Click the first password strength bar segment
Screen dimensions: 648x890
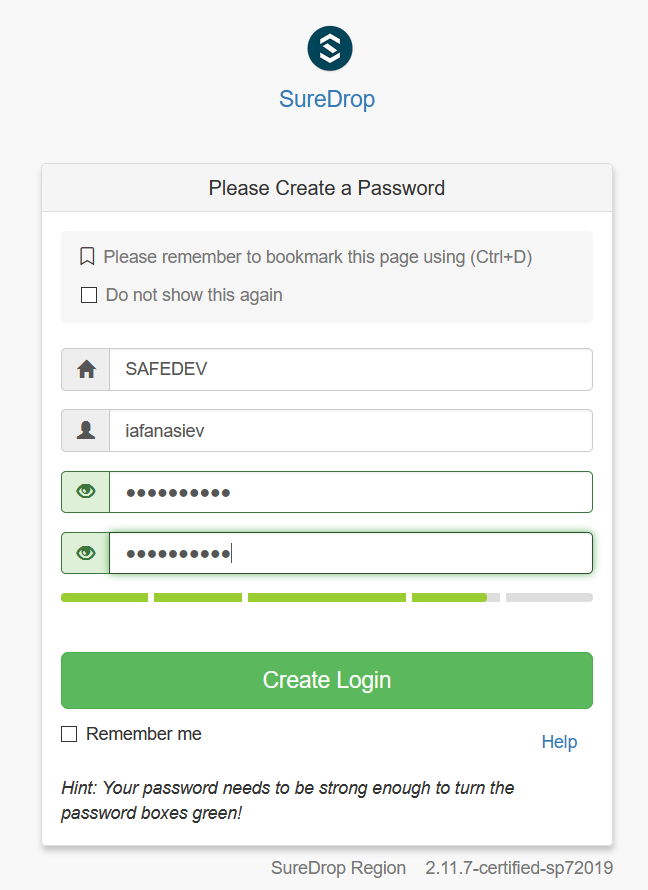pyautogui.click(x=104, y=598)
